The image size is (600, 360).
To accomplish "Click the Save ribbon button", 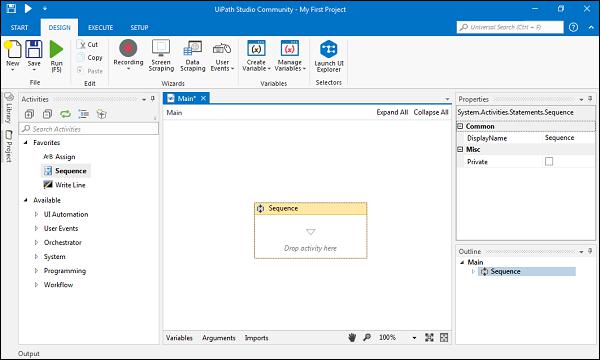I will pyautogui.click(x=34, y=55).
